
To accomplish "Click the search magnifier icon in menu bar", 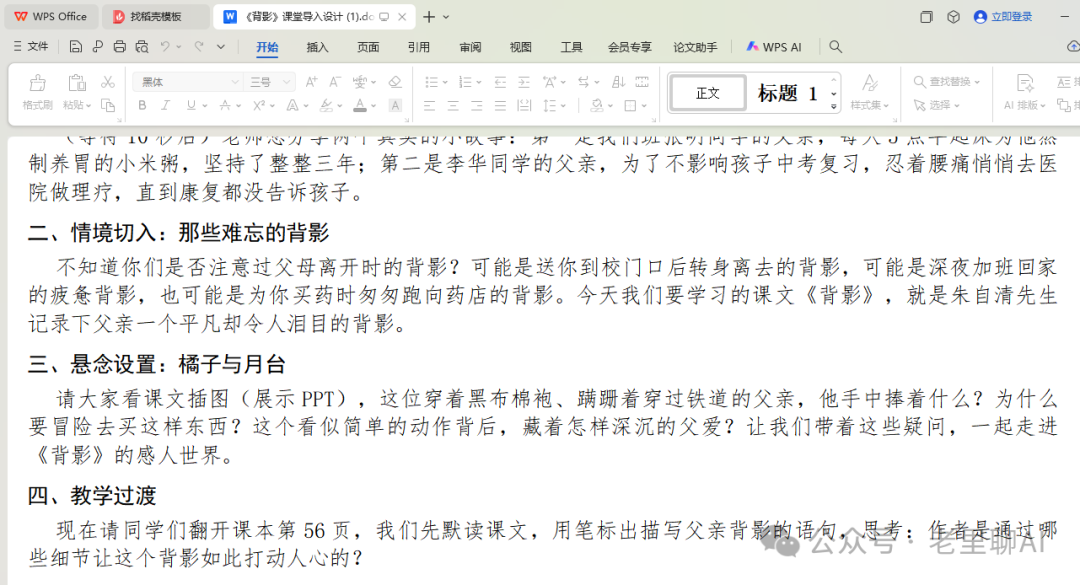I will (835, 47).
